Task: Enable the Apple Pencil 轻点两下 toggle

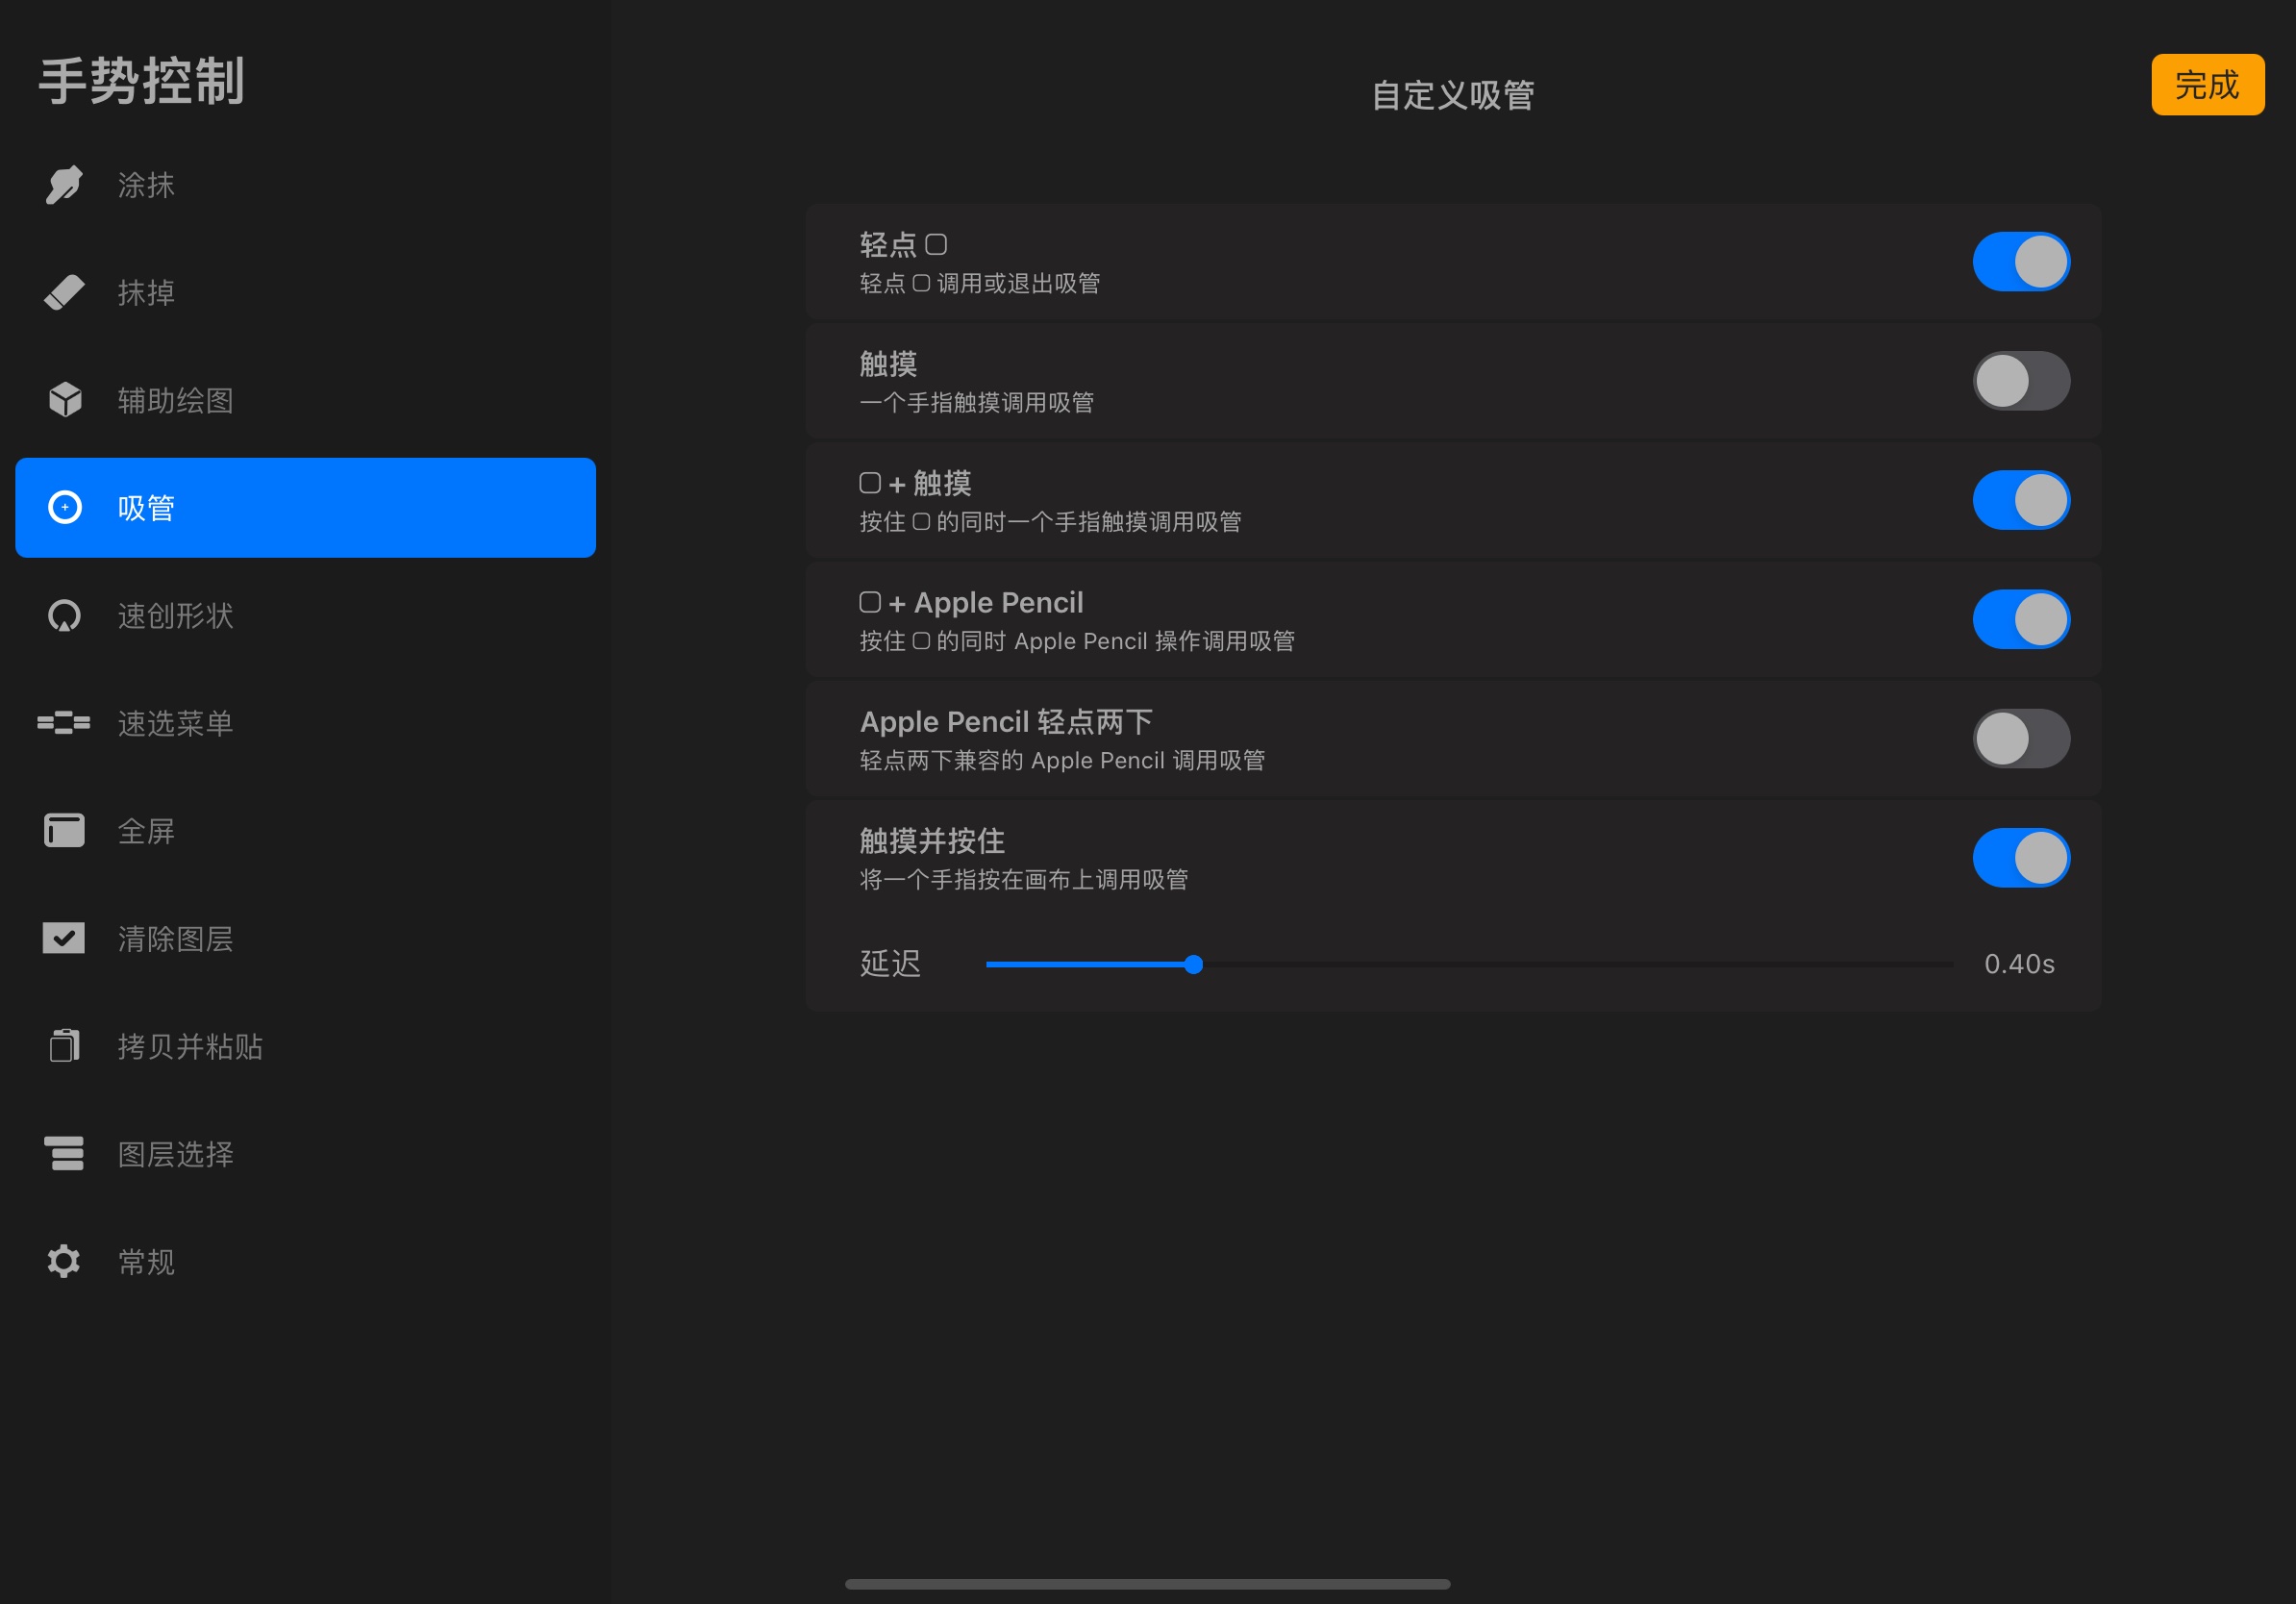Action: (x=2021, y=738)
